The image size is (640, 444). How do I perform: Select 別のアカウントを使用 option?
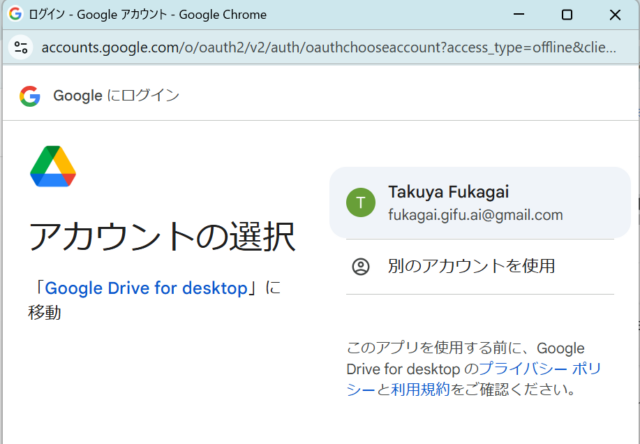pyautogui.click(x=480, y=266)
